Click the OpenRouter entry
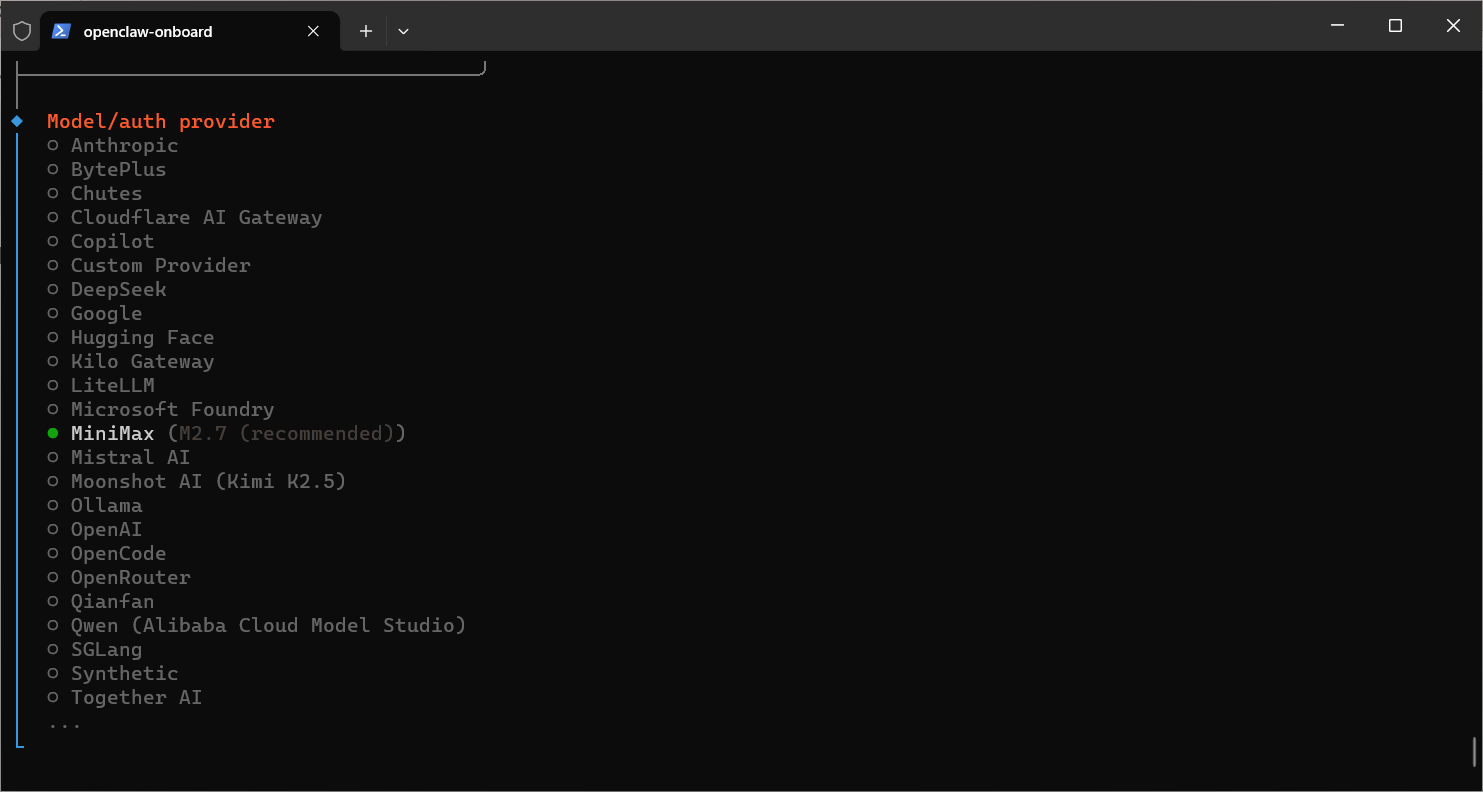The image size is (1483, 792). (x=119, y=577)
